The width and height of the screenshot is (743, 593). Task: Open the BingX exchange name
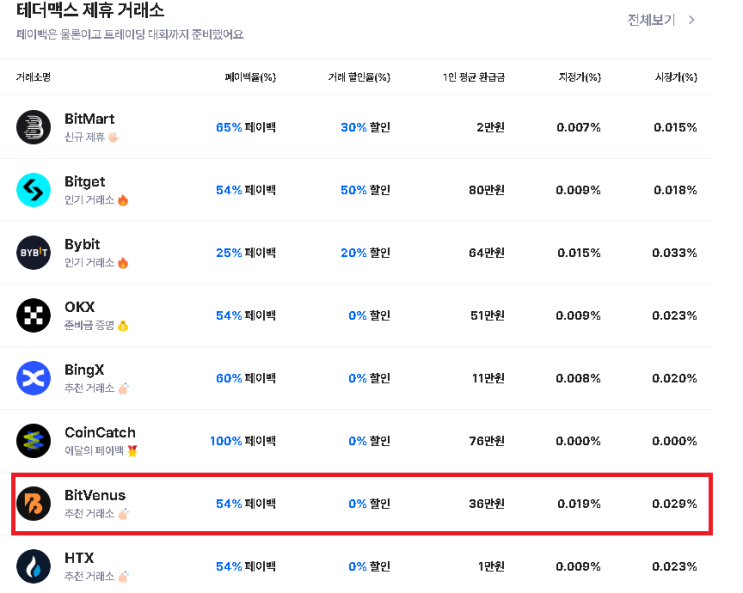coord(84,370)
